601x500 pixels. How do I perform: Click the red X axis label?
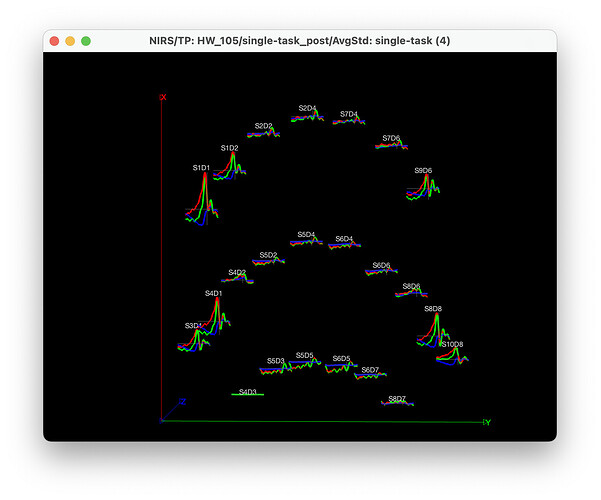(163, 98)
